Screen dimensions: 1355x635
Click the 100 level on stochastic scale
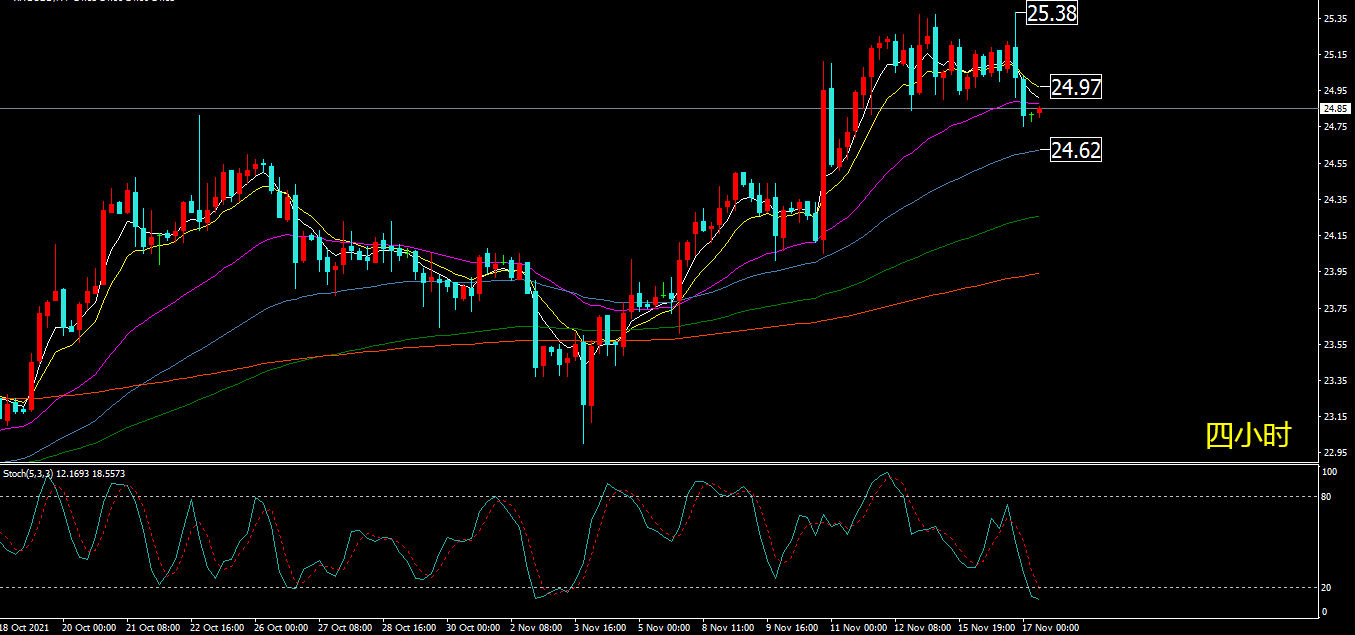pyautogui.click(x=1330, y=471)
